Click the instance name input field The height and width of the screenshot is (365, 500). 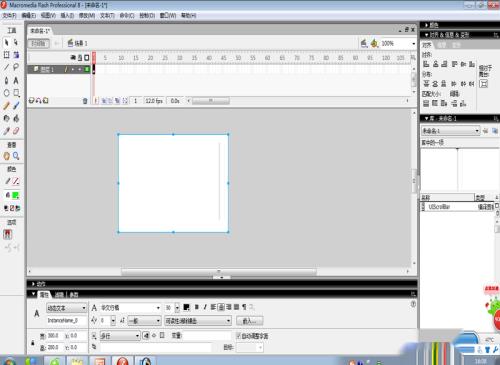66,321
